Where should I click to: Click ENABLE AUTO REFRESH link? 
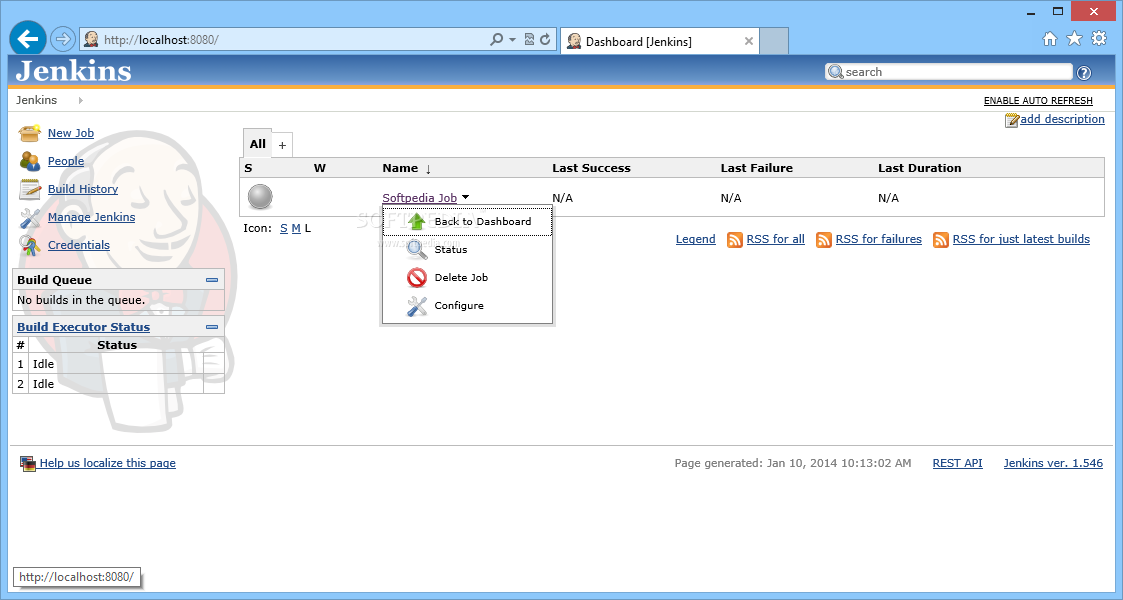(1038, 101)
